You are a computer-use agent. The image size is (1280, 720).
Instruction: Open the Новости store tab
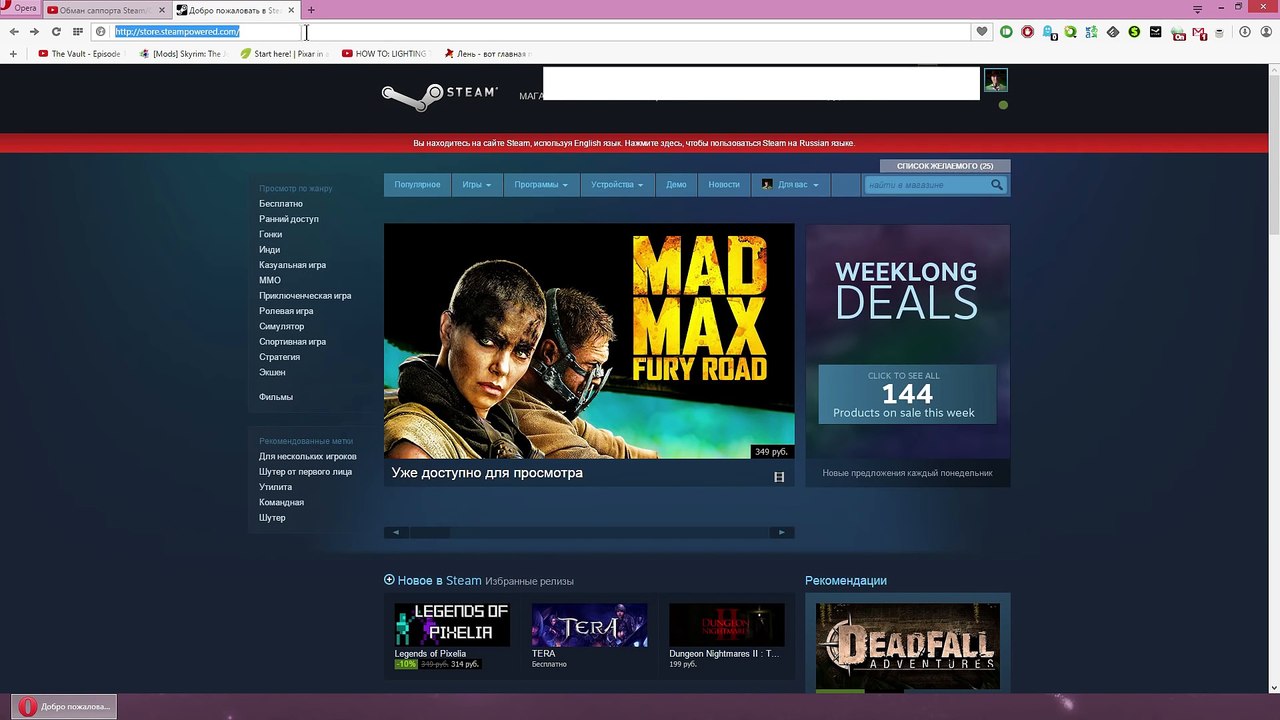(x=724, y=185)
